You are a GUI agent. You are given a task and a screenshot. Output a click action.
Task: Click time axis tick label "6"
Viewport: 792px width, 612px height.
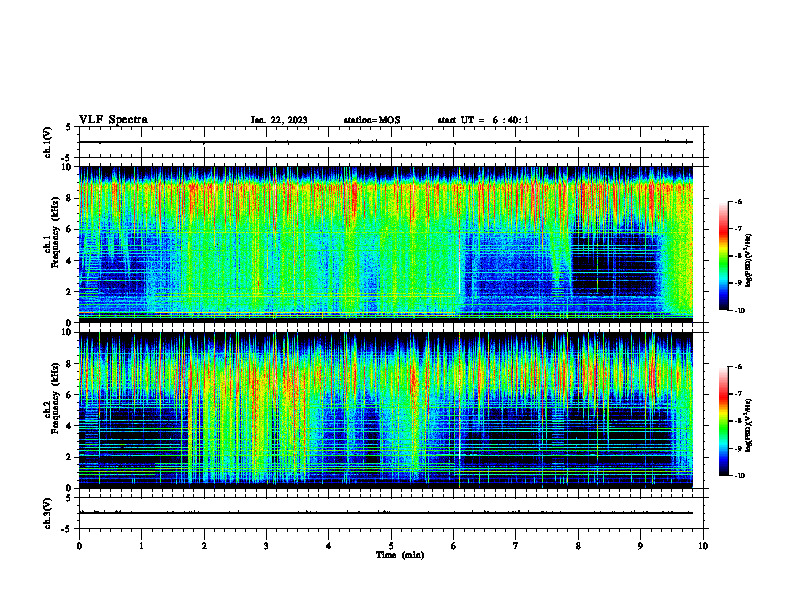click(x=454, y=546)
